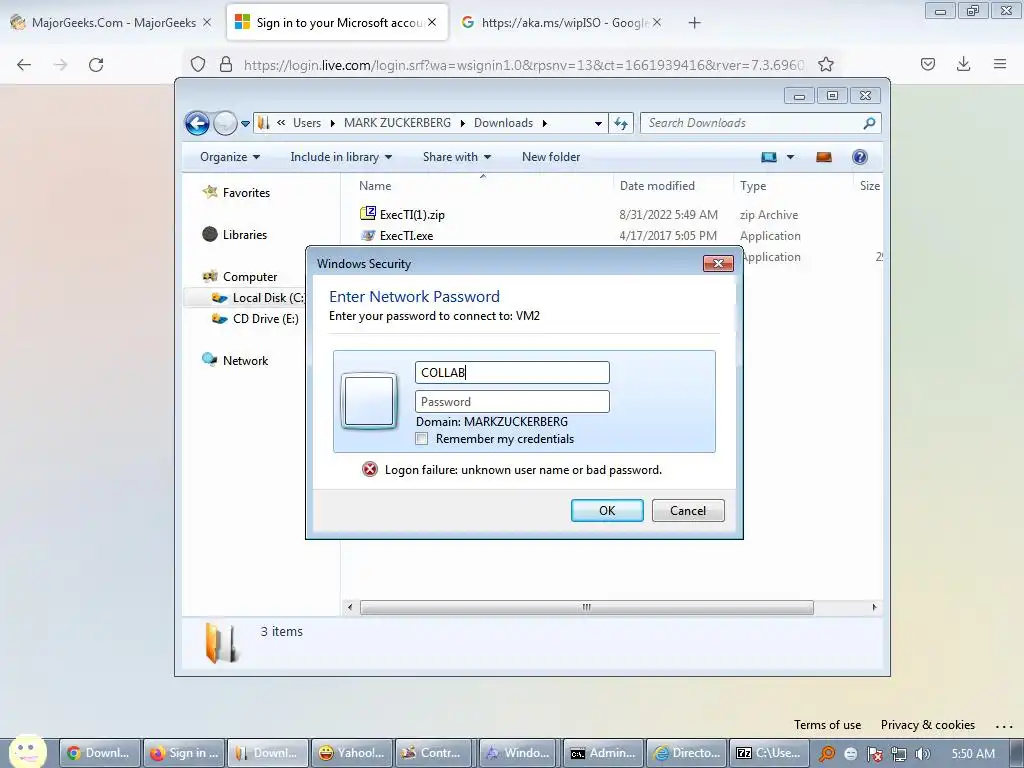Click the padlock site info icon

click(x=226, y=64)
